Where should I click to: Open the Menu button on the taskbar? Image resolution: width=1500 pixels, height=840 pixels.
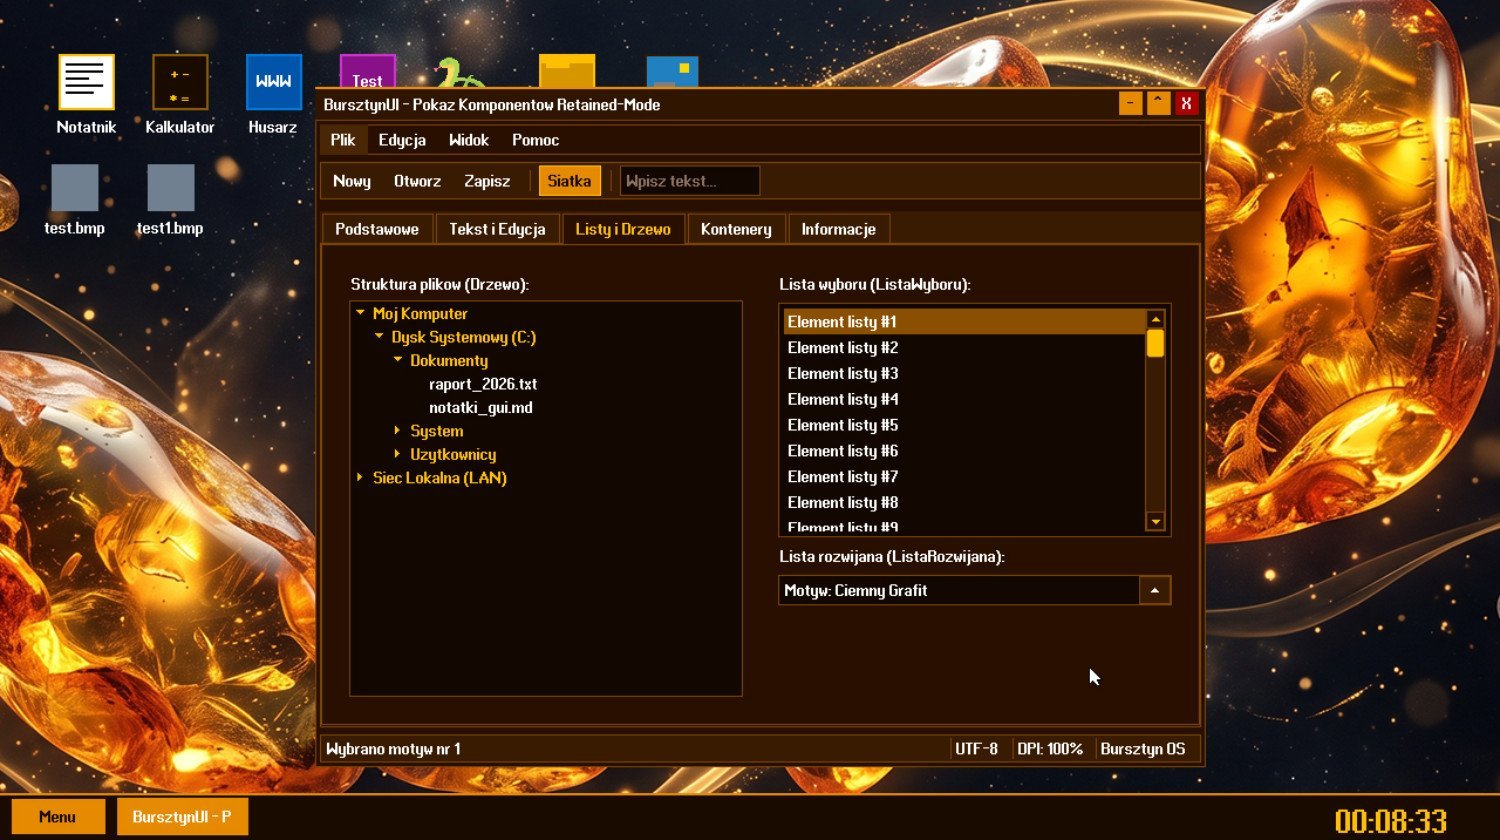tap(58, 817)
